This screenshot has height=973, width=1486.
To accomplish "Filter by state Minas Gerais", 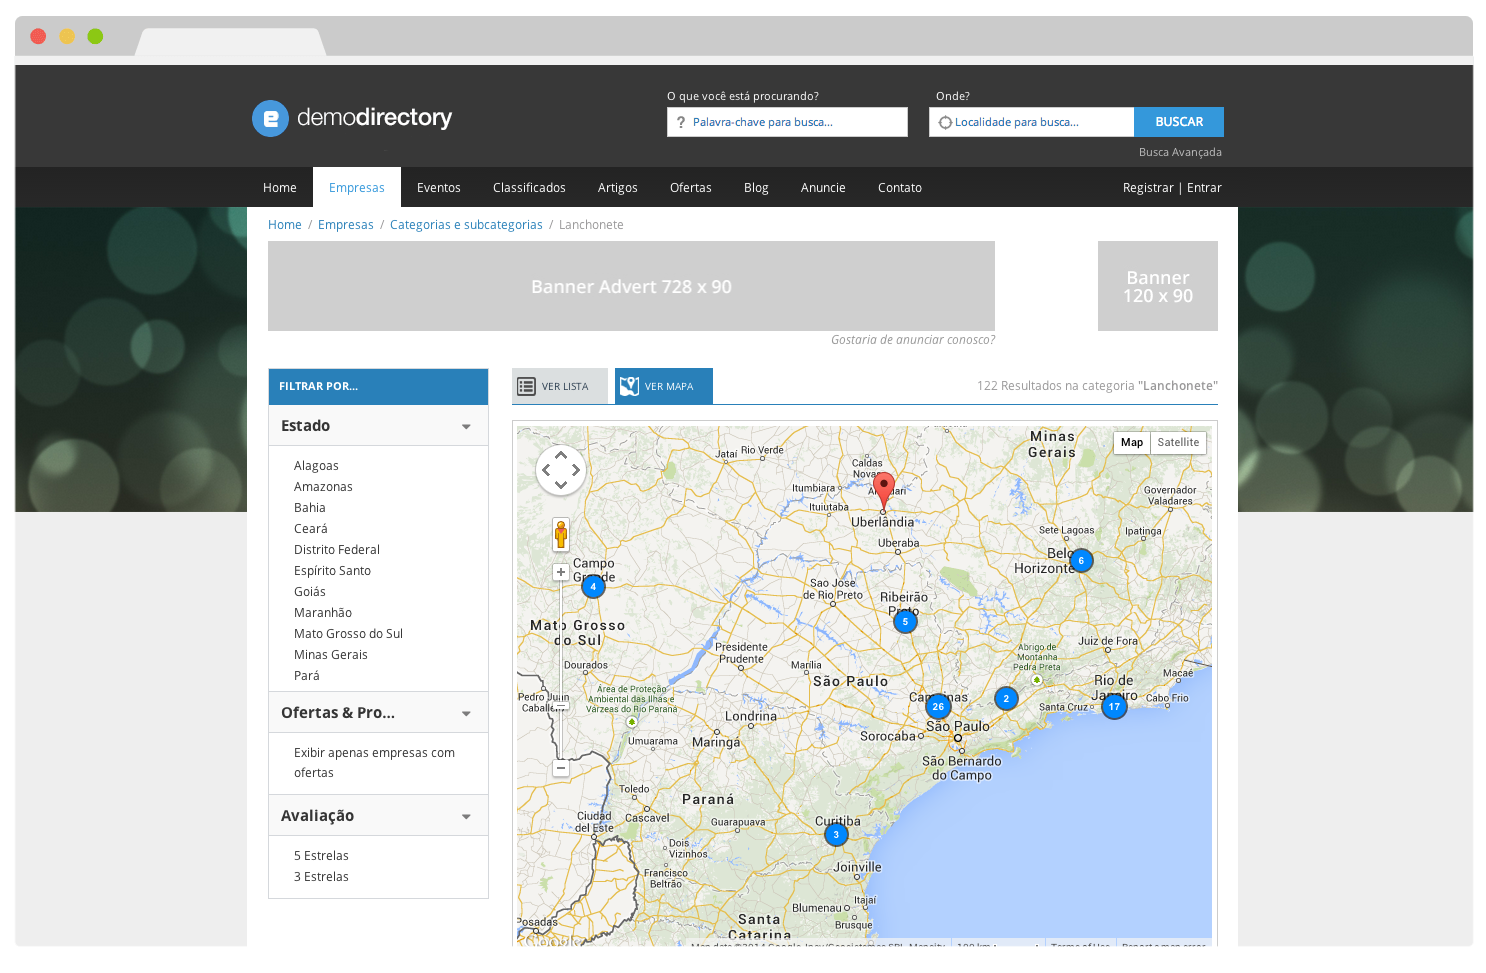I will coord(331,655).
